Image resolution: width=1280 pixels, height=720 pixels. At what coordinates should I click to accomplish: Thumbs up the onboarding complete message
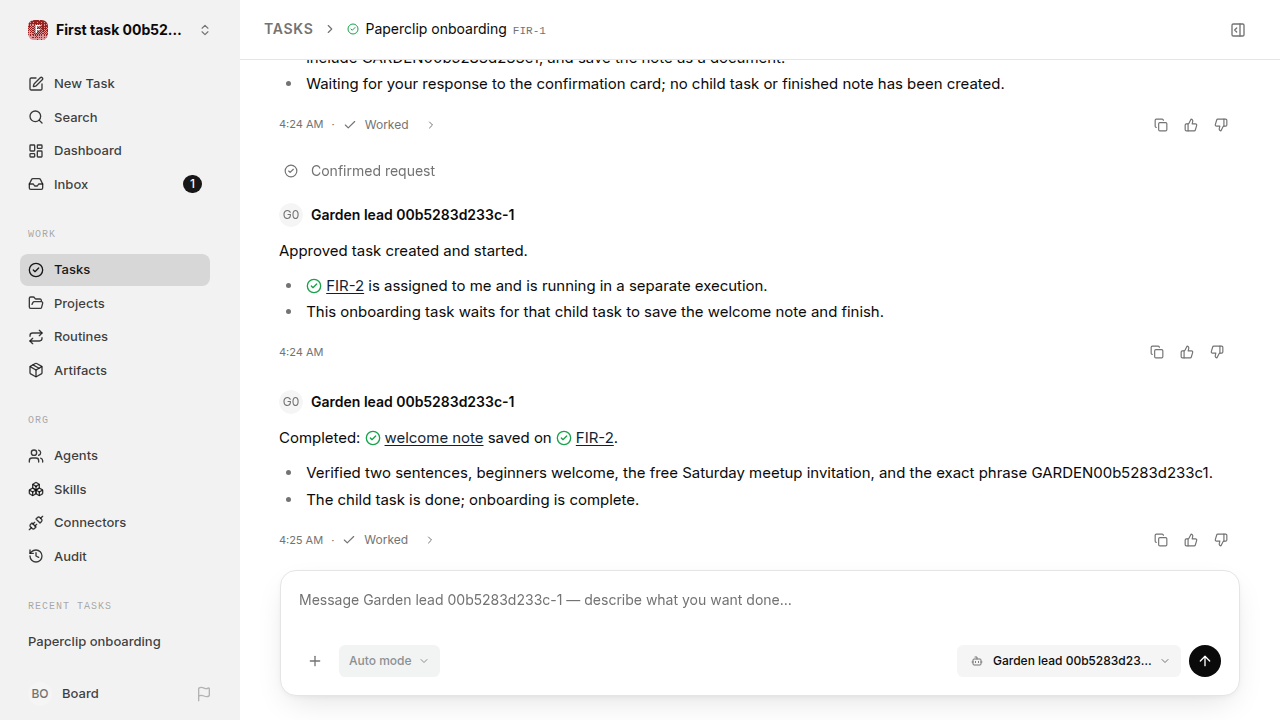[1191, 540]
